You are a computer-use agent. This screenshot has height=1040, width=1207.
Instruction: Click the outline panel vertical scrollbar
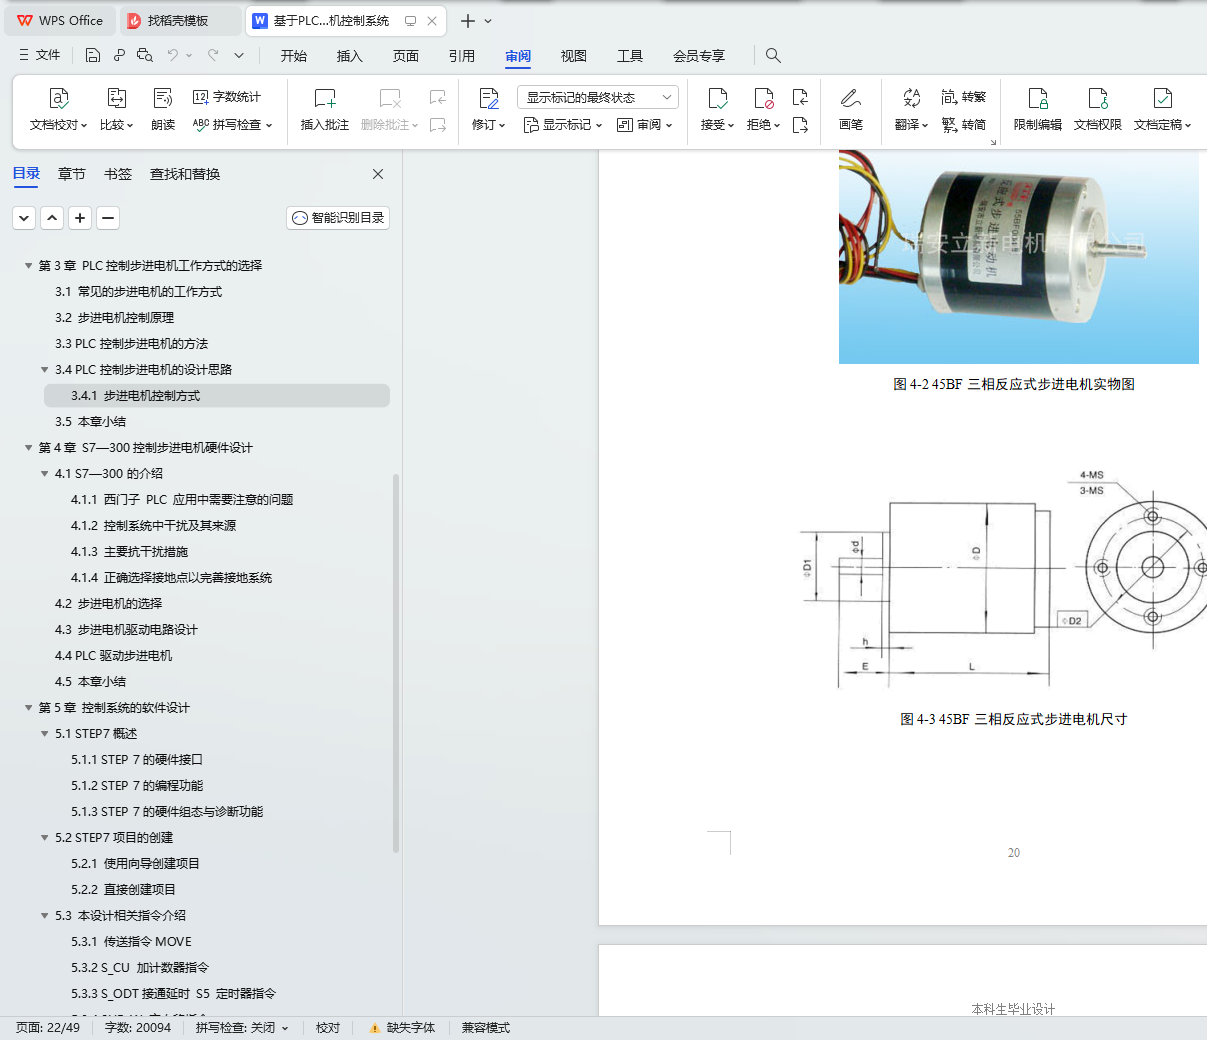click(x=396, y=662)
